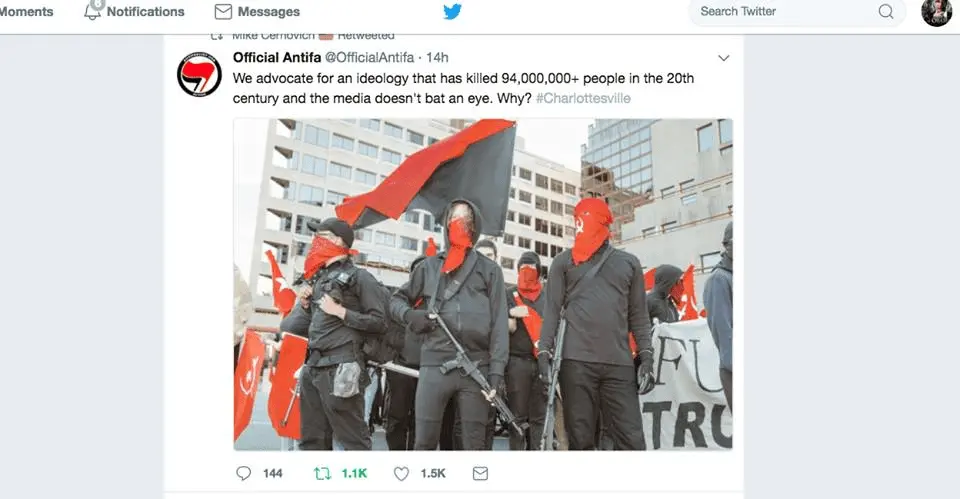The image size is (960, 499).
Task: Open the Notifications tab label
Action: [x=145, y=11]
